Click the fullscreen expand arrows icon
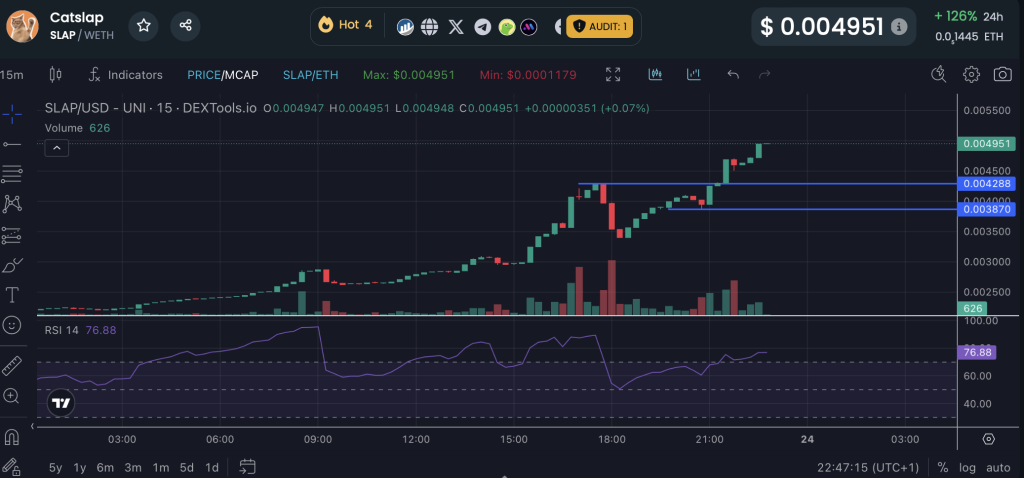 click(x=613, y=74)
